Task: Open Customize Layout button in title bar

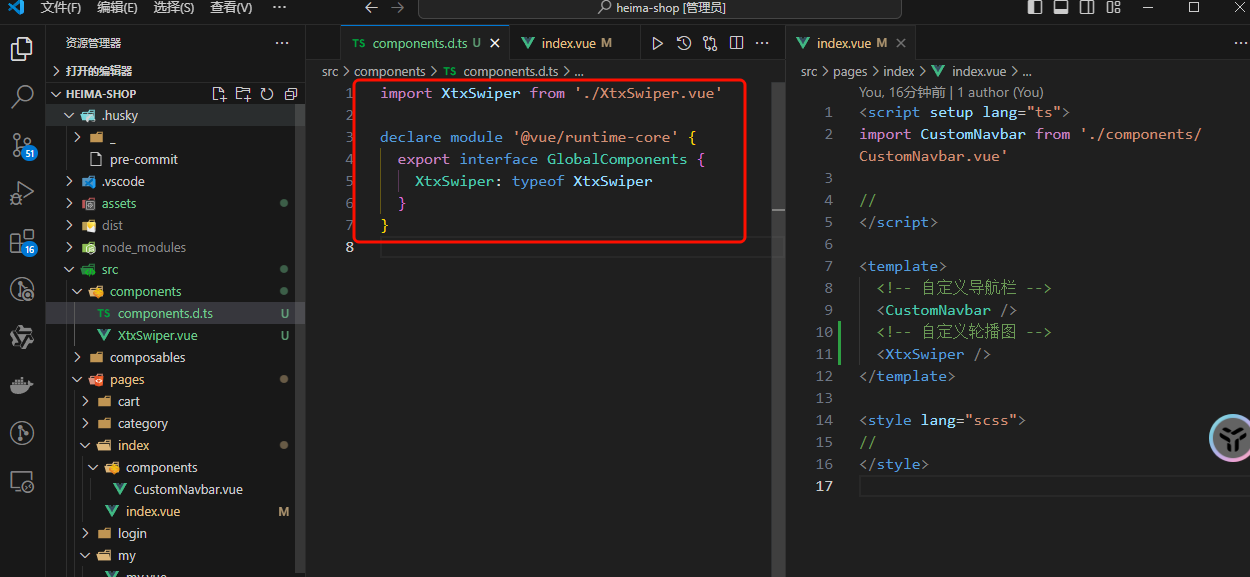Action: (1113, 8)
